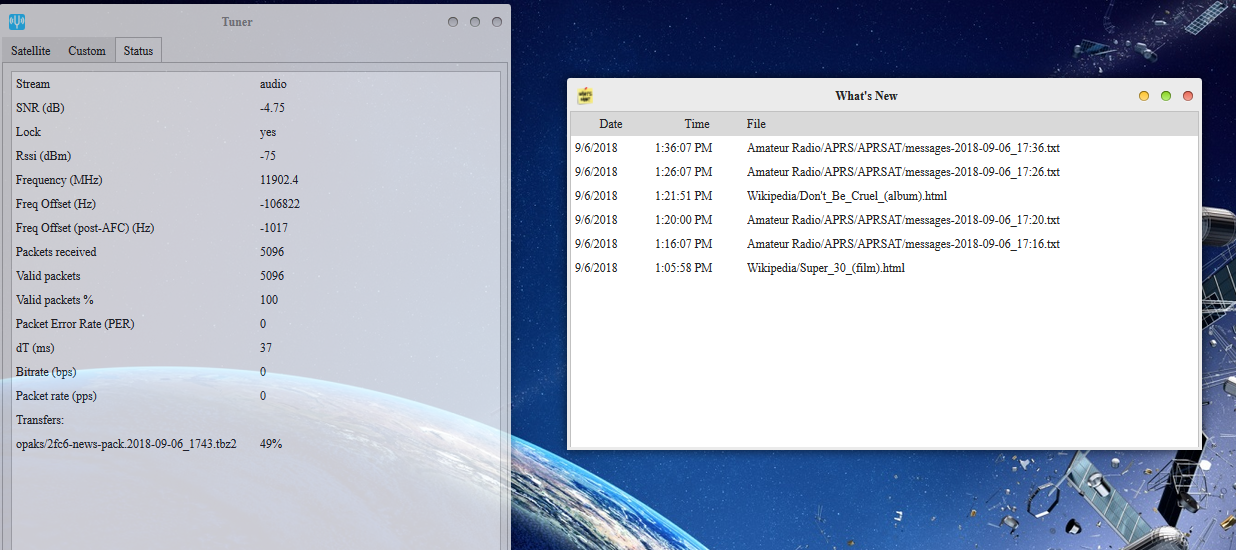Maximize the What's New window with green button
Screen dimensions: 1236x550
(x=1166, y=96)
